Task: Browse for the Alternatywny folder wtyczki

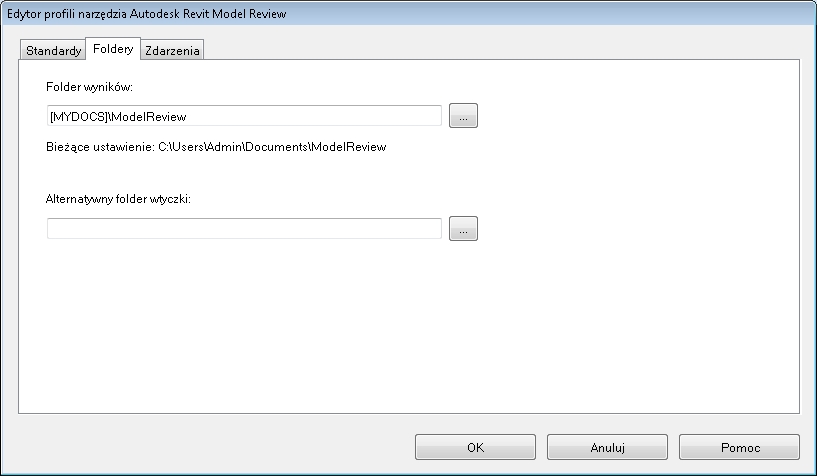Action: (463, 229)
